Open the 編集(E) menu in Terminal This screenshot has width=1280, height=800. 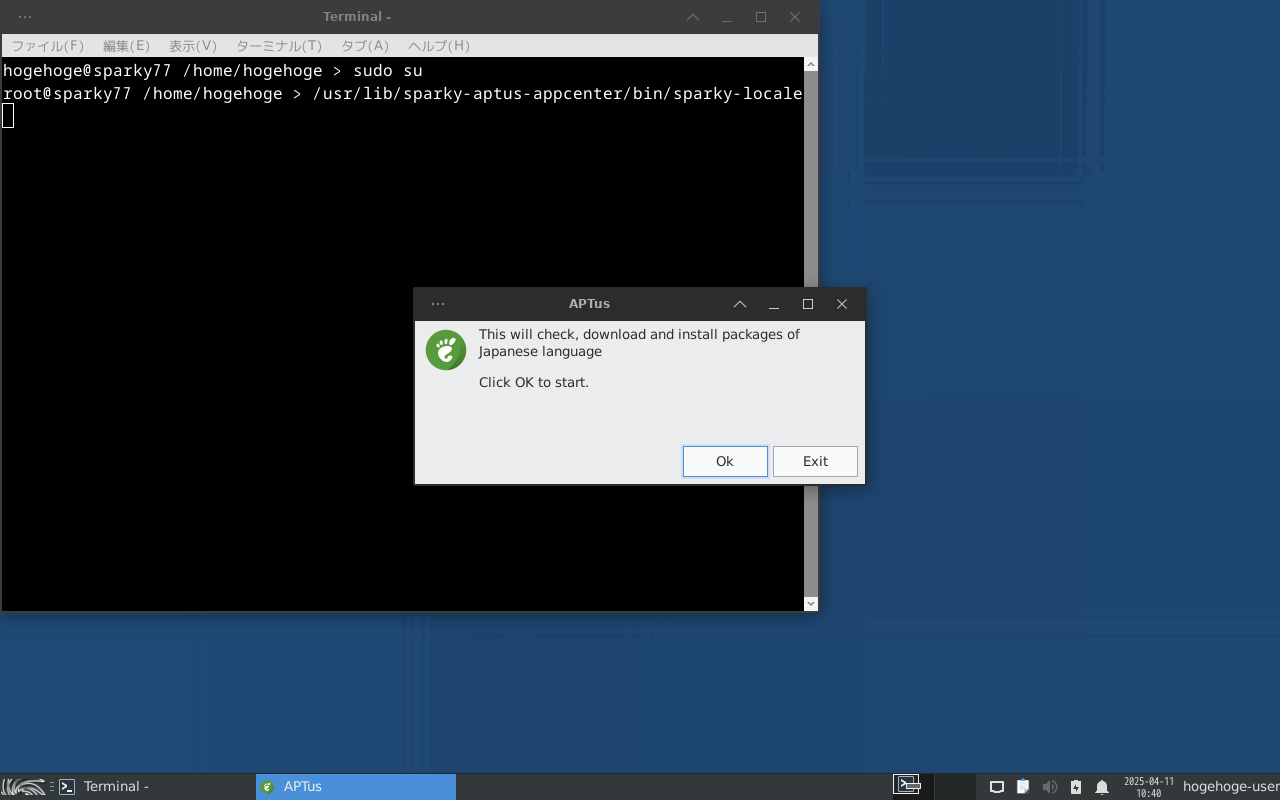[126, 46]
